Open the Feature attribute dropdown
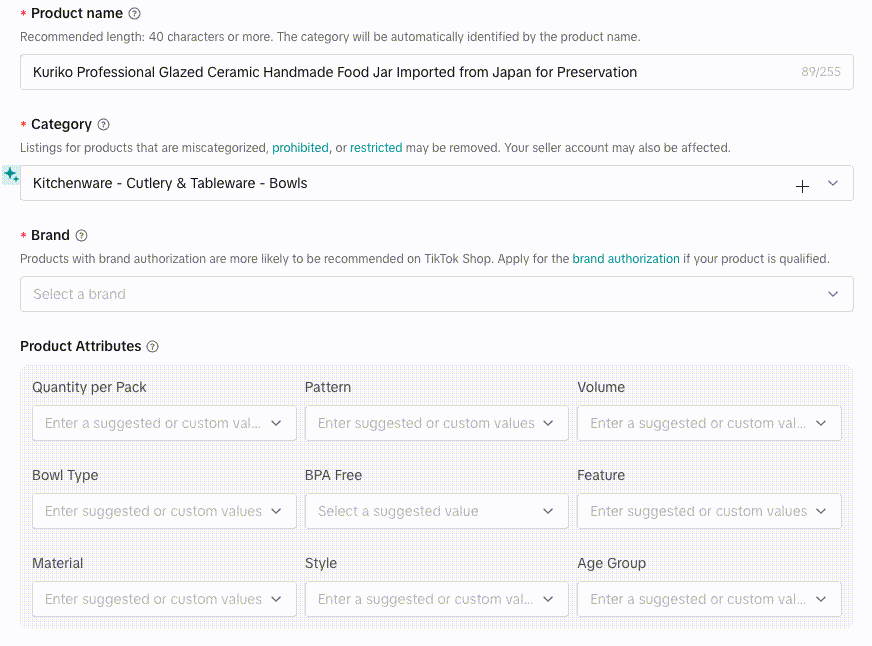Viewport: 872px width, 646px height. [x=709, y=511]
